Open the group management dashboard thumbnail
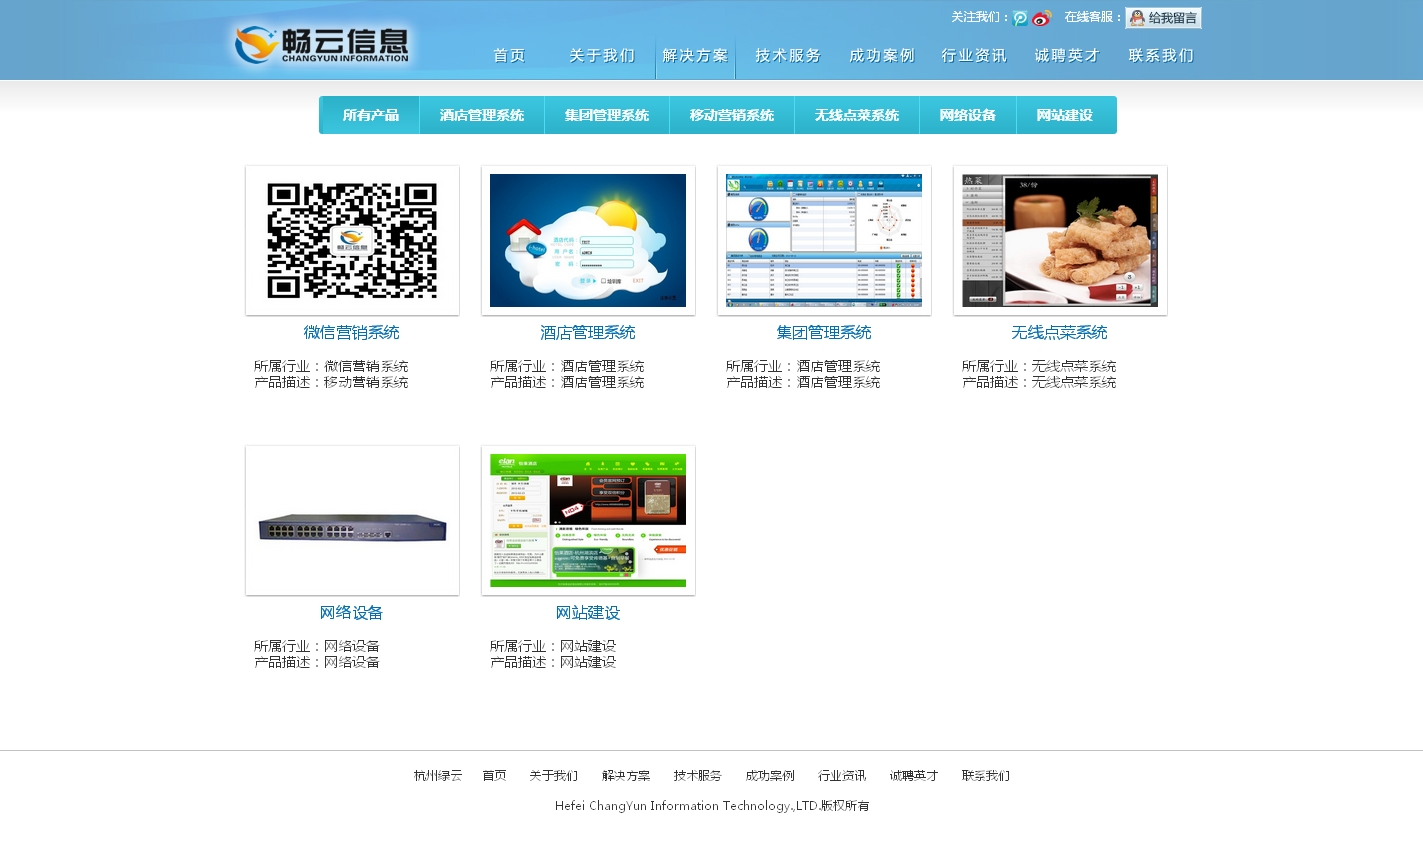 pyautogui.click(x=824, y=241)
